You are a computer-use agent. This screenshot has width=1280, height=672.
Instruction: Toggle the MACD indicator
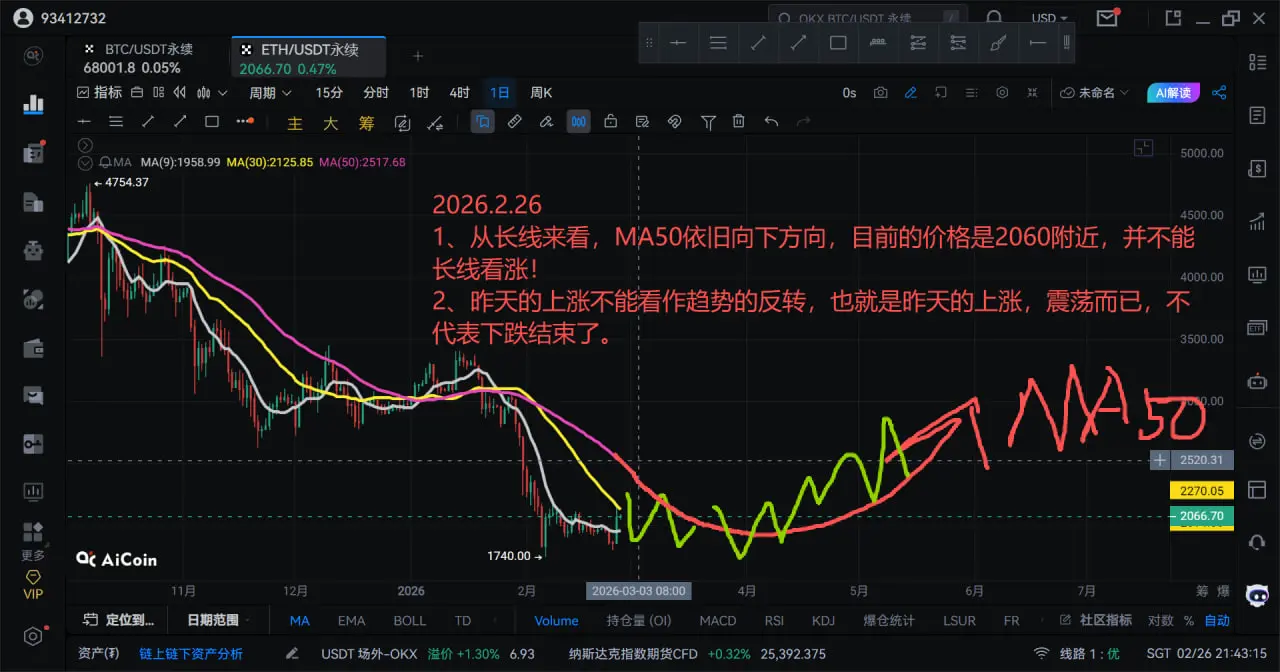pyautogui.click(x=717, y=620)
